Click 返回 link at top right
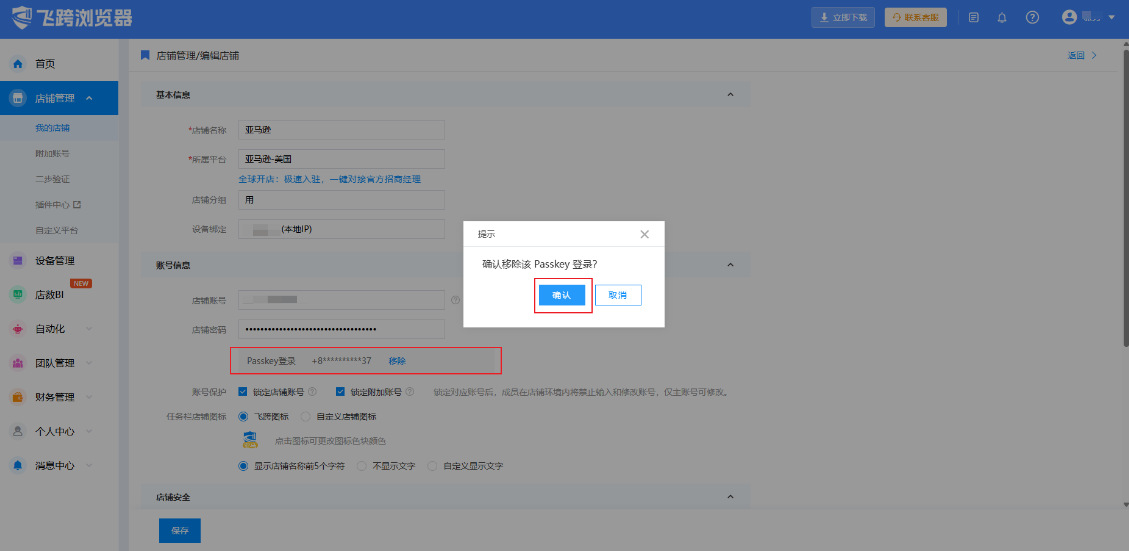Image resolution: width=1129 pixels, height=551 pixels. pos(1076,55)
